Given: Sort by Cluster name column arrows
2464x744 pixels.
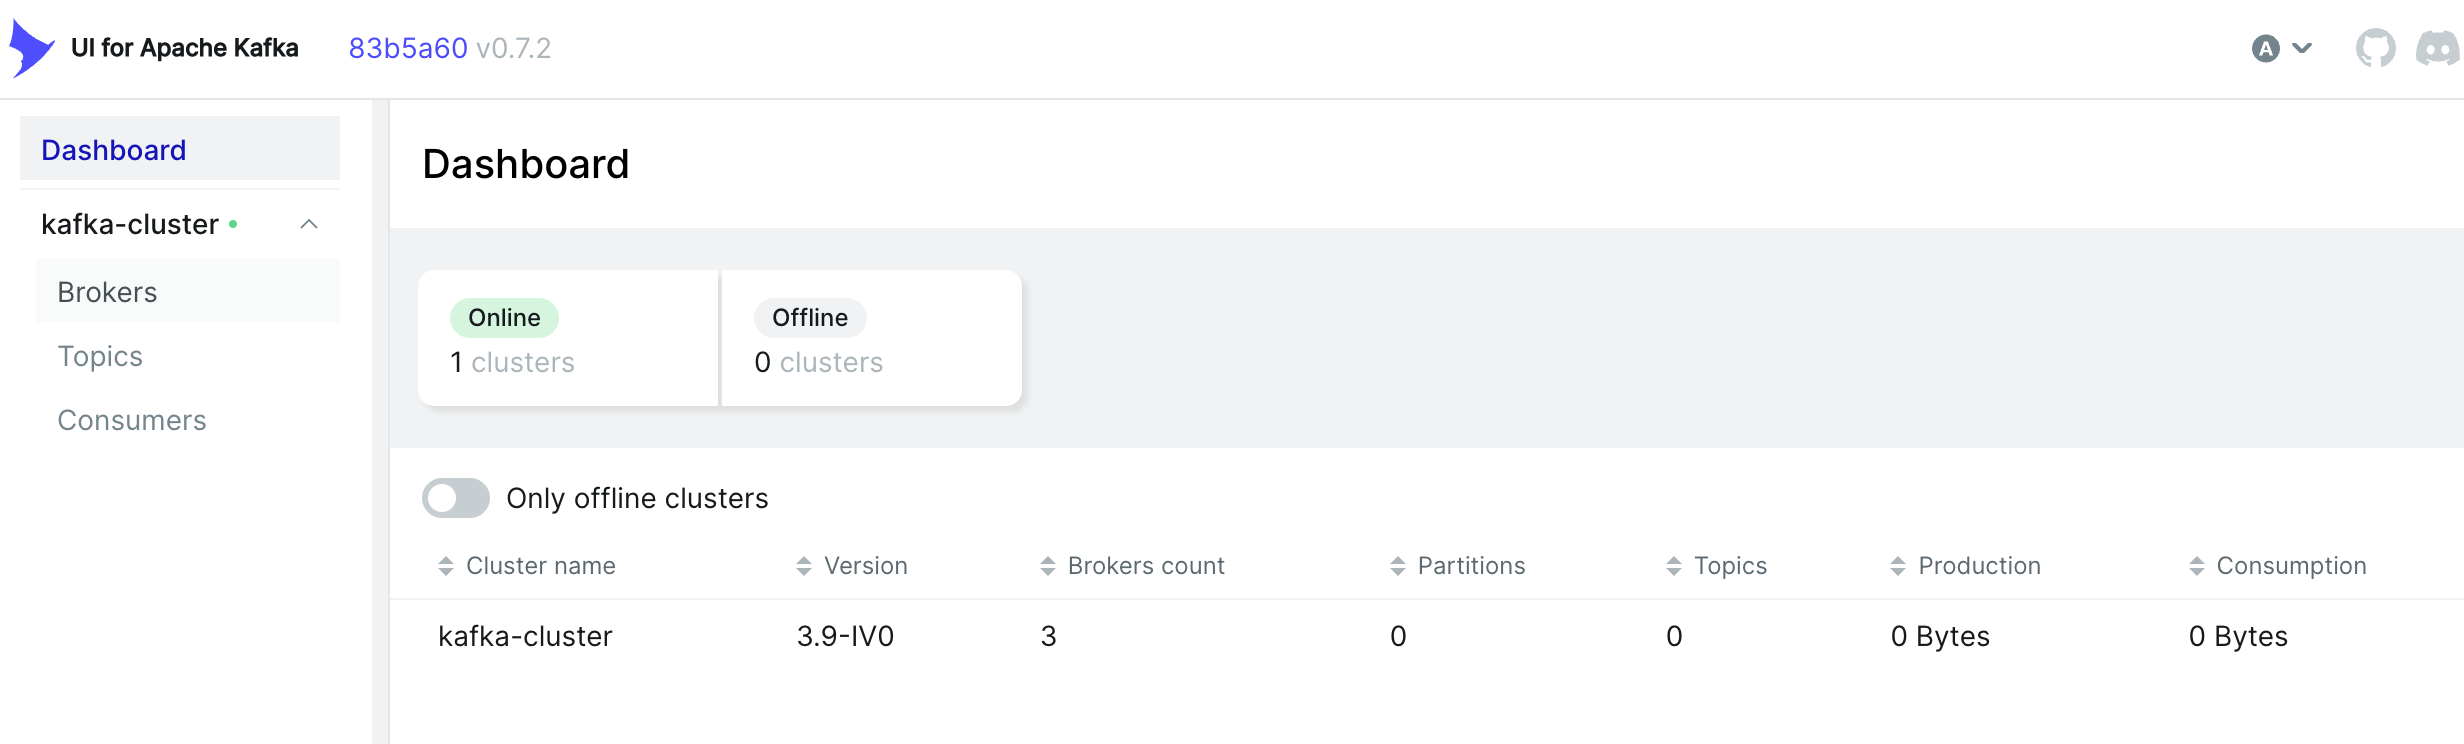Looking at the screenshot, I should tap(446, 566).
